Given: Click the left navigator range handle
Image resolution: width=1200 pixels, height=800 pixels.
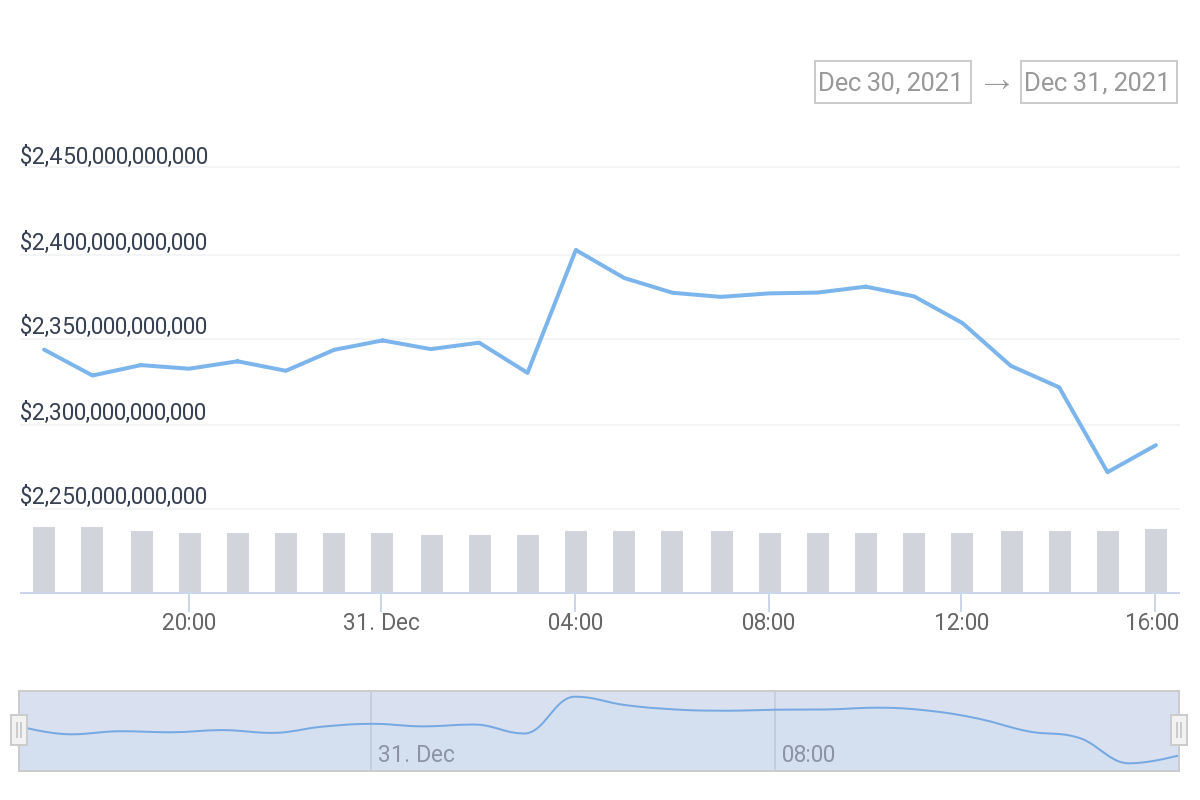Looking at the screenshot, I should [18, 730].
